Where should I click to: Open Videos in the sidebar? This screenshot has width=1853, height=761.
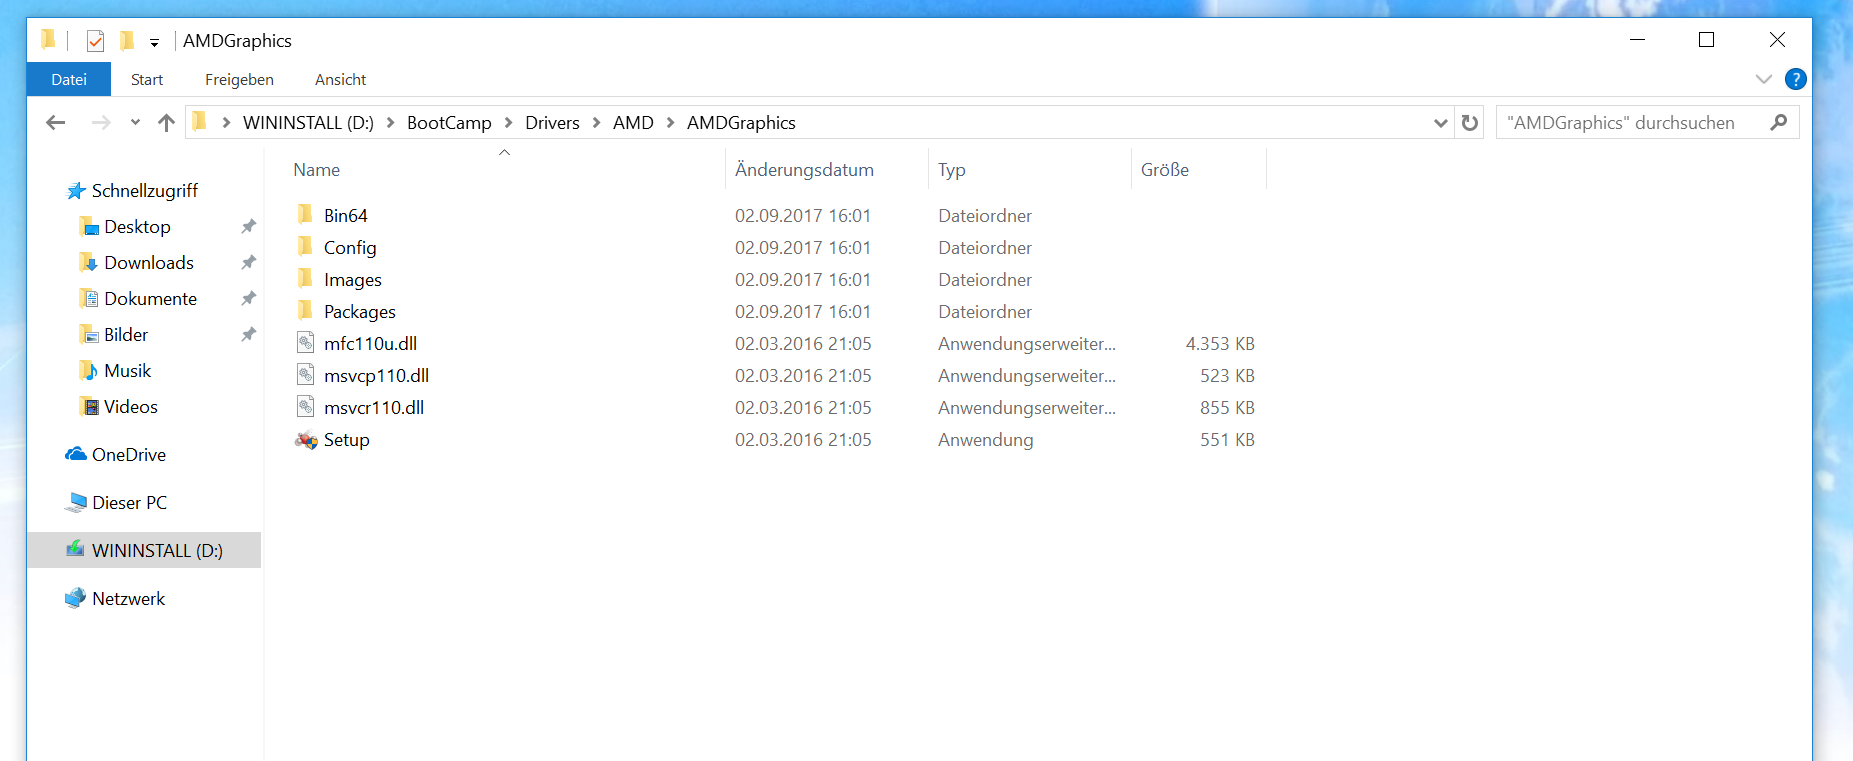(x=131, y=406)
